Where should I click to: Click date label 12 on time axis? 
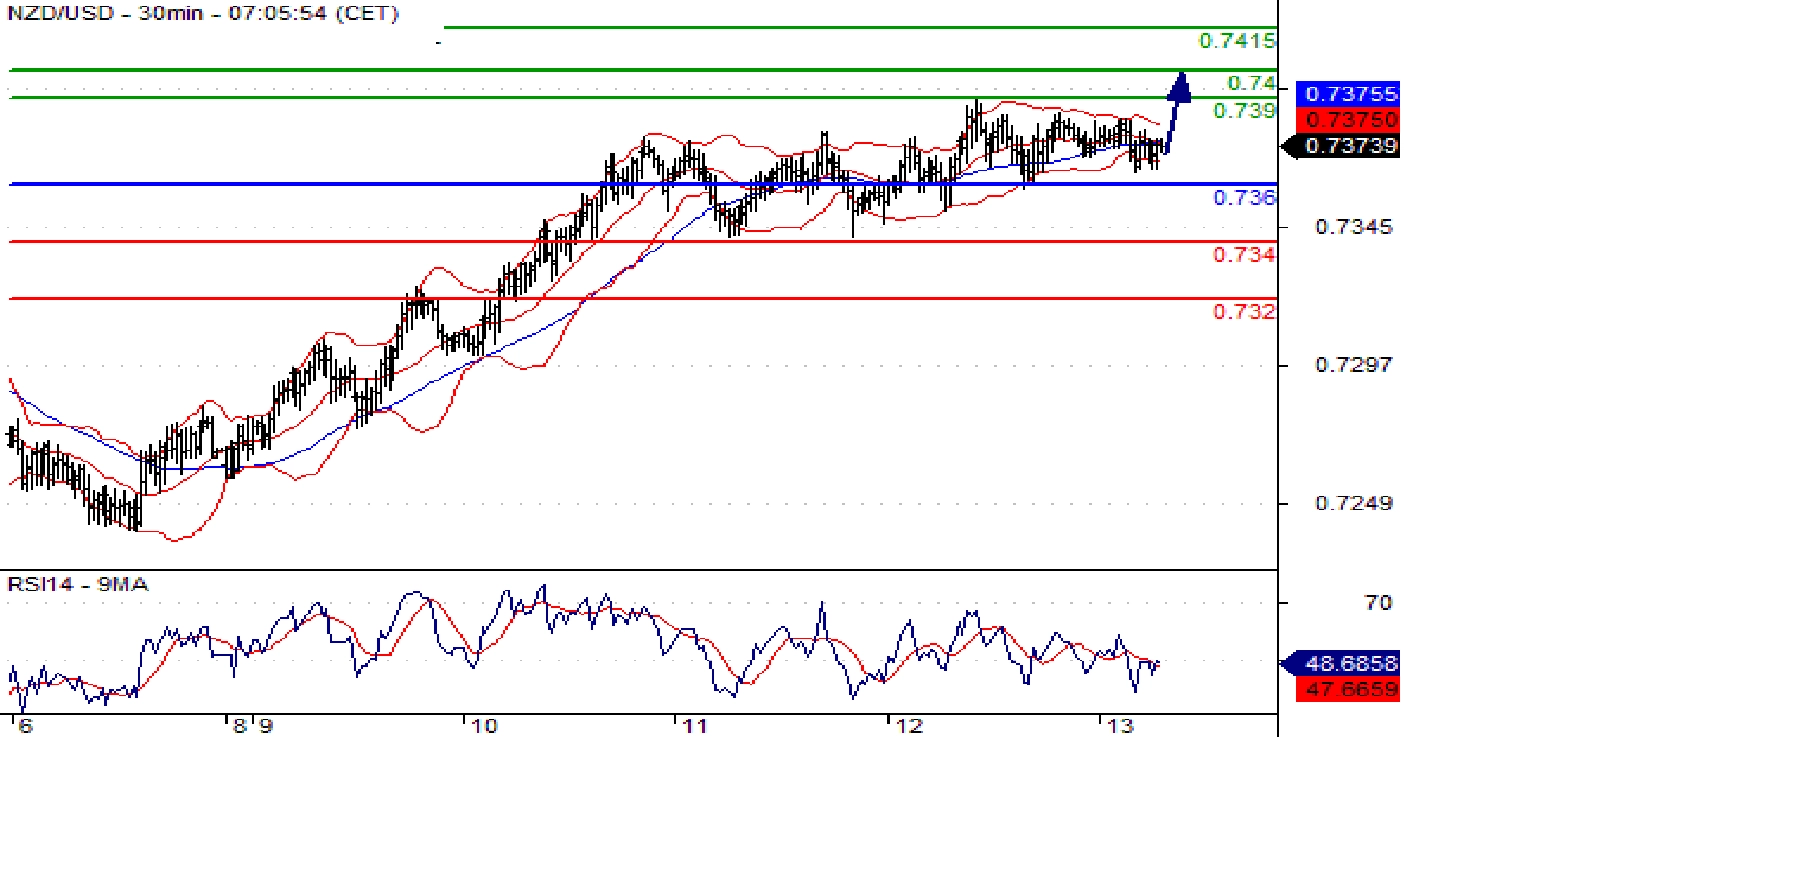(x=909, y=727)
